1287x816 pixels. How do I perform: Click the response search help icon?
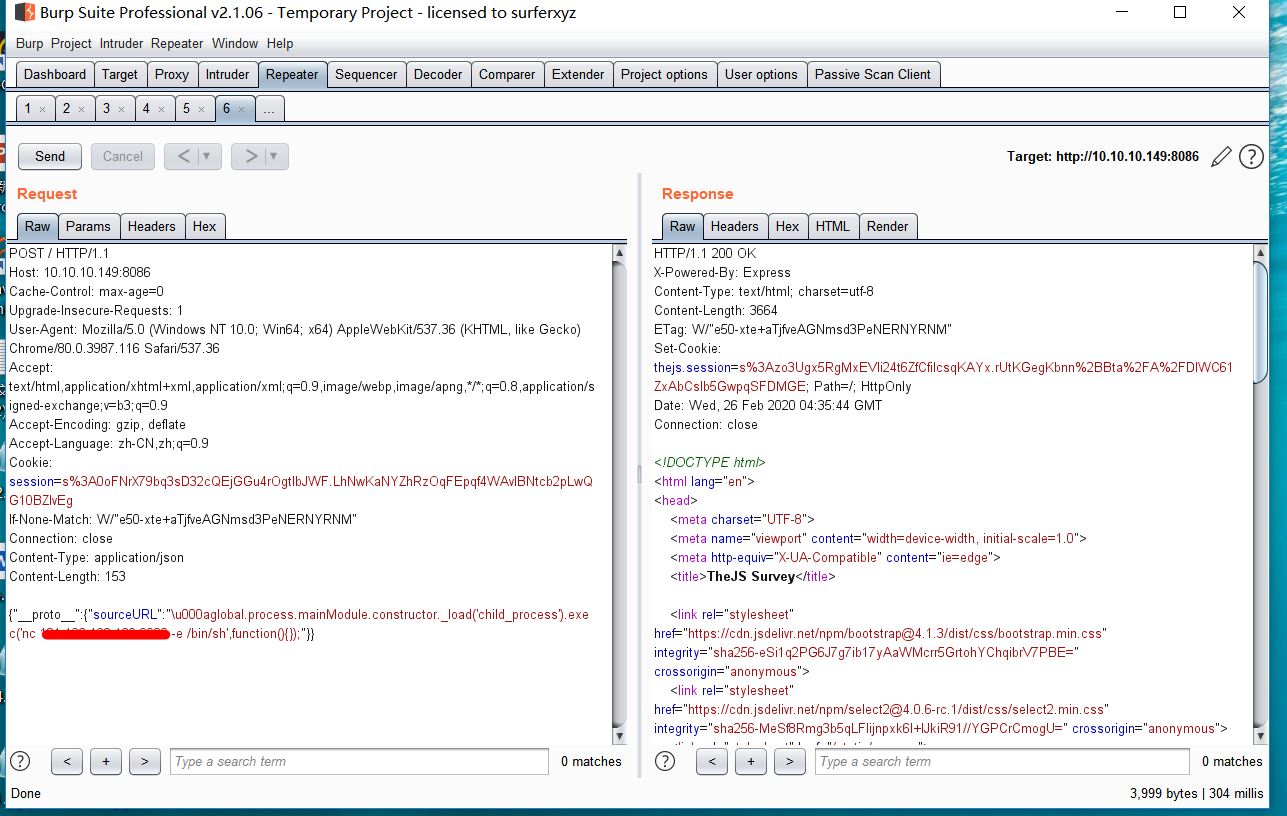coord(665,761)
